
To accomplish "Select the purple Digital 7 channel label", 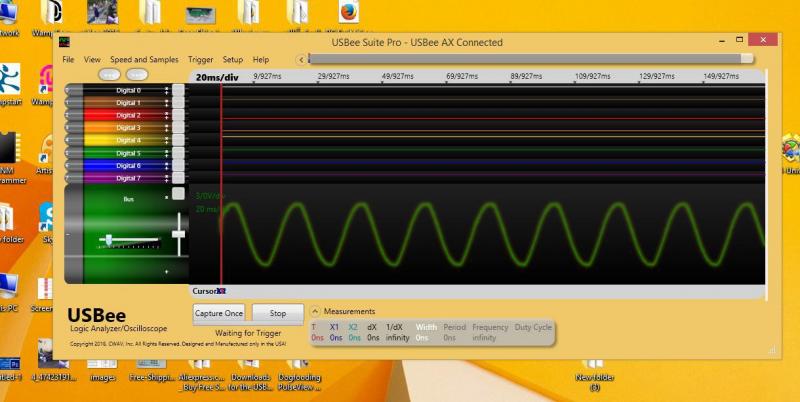I will point(128,178).
